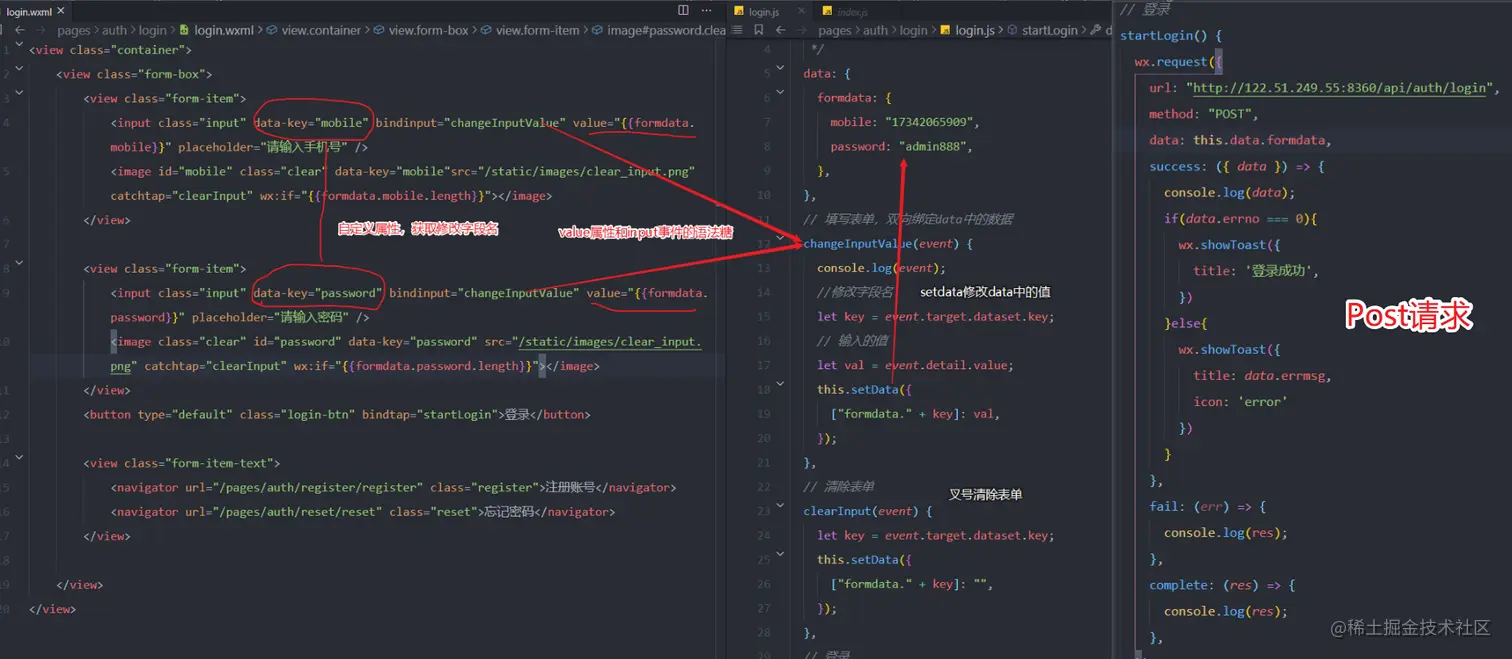Click the title: data.errmsg line
The width and height of the screenshot is (1512, 659).
point(1263,376)
